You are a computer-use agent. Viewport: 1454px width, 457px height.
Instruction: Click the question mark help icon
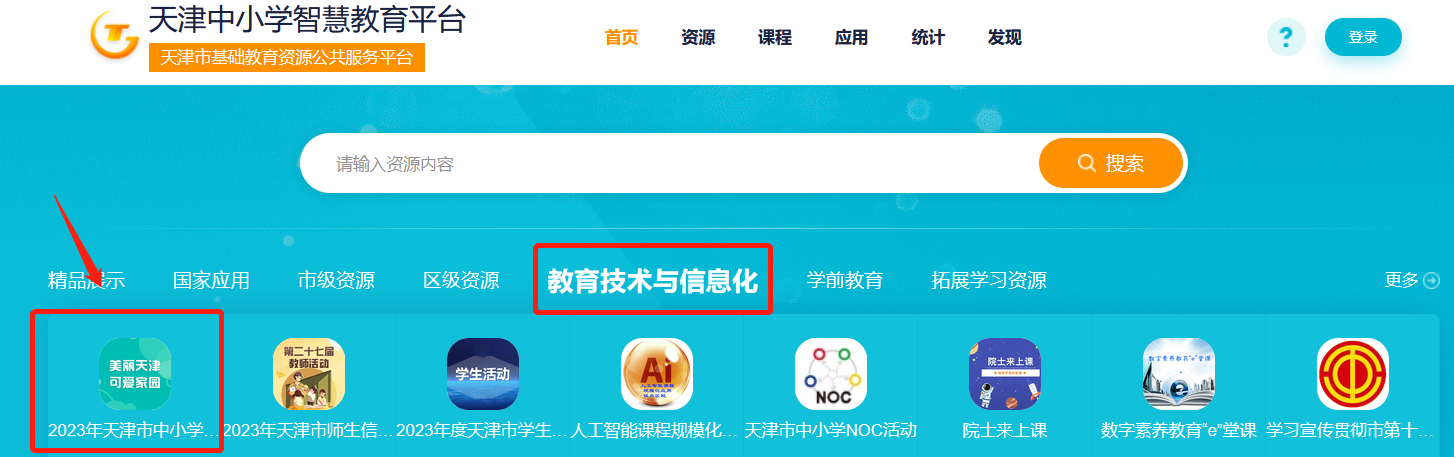click(1286, 37)
